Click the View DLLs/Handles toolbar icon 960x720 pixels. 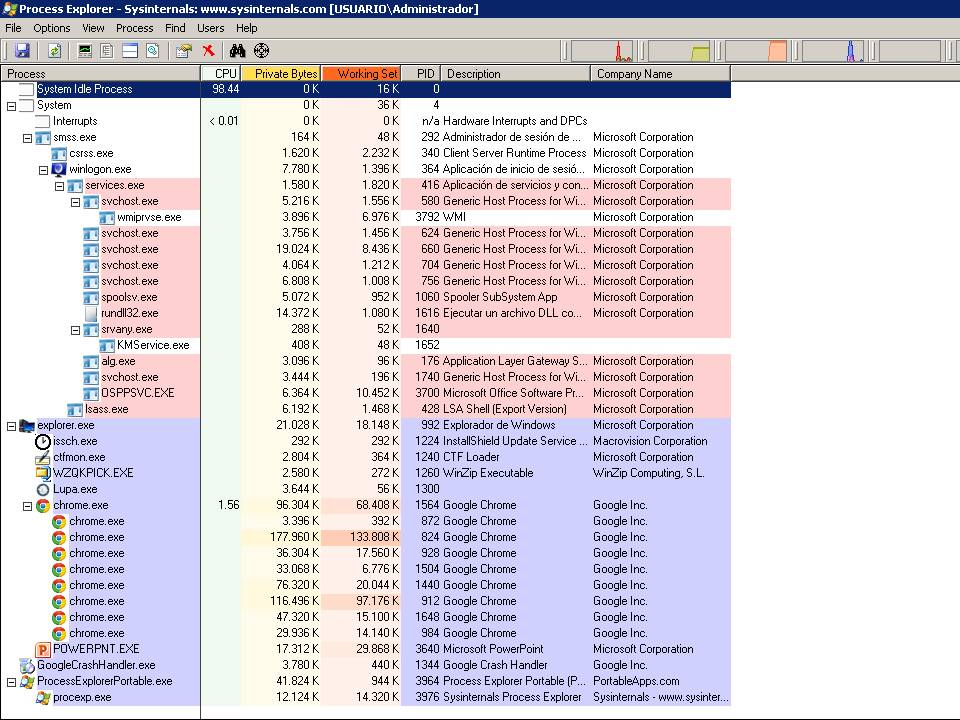click(152, 51)
